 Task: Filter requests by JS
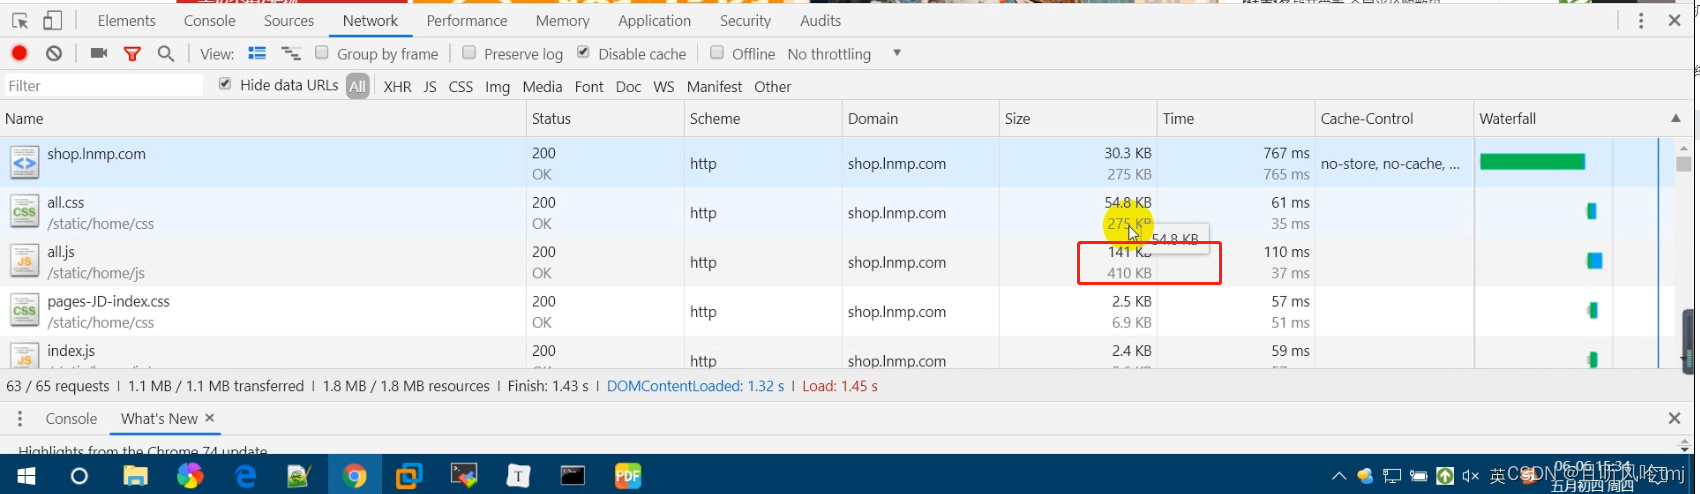(x=430, y=87)
